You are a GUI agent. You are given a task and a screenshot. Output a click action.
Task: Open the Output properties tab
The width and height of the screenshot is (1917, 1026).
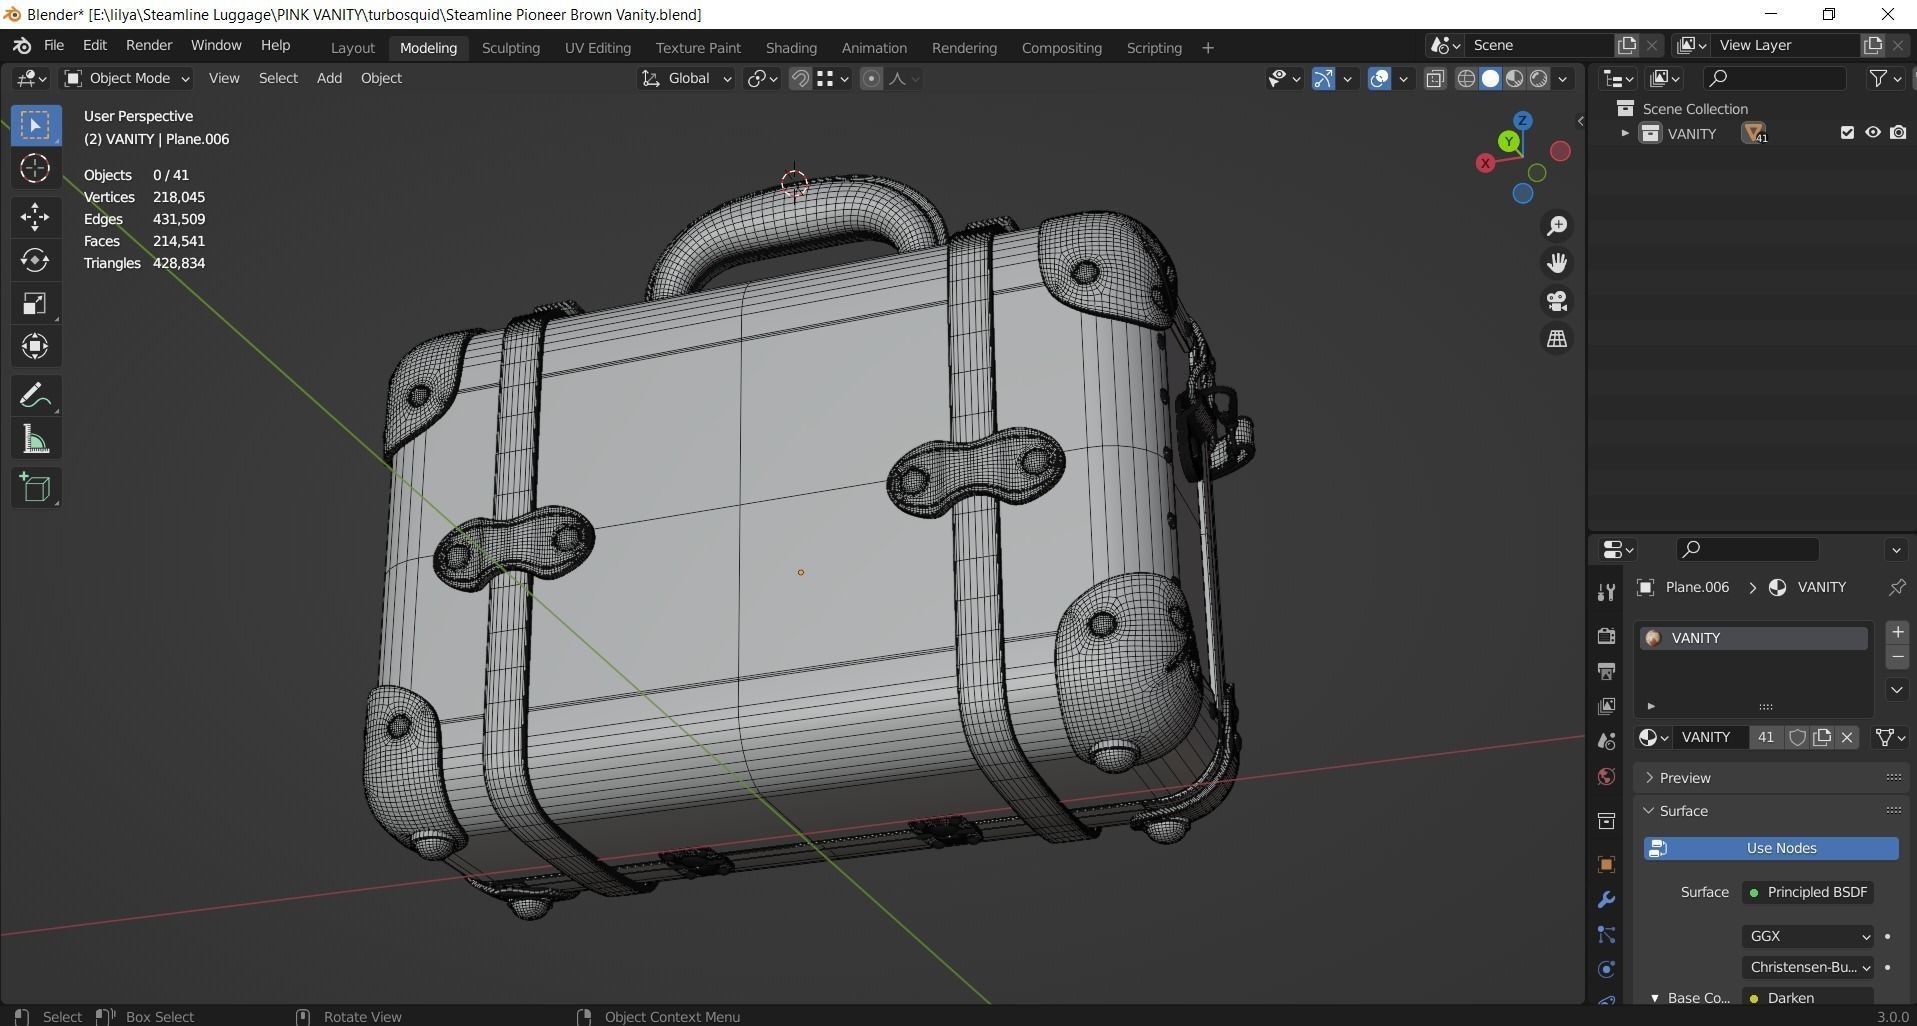(x=1606, y=671)
